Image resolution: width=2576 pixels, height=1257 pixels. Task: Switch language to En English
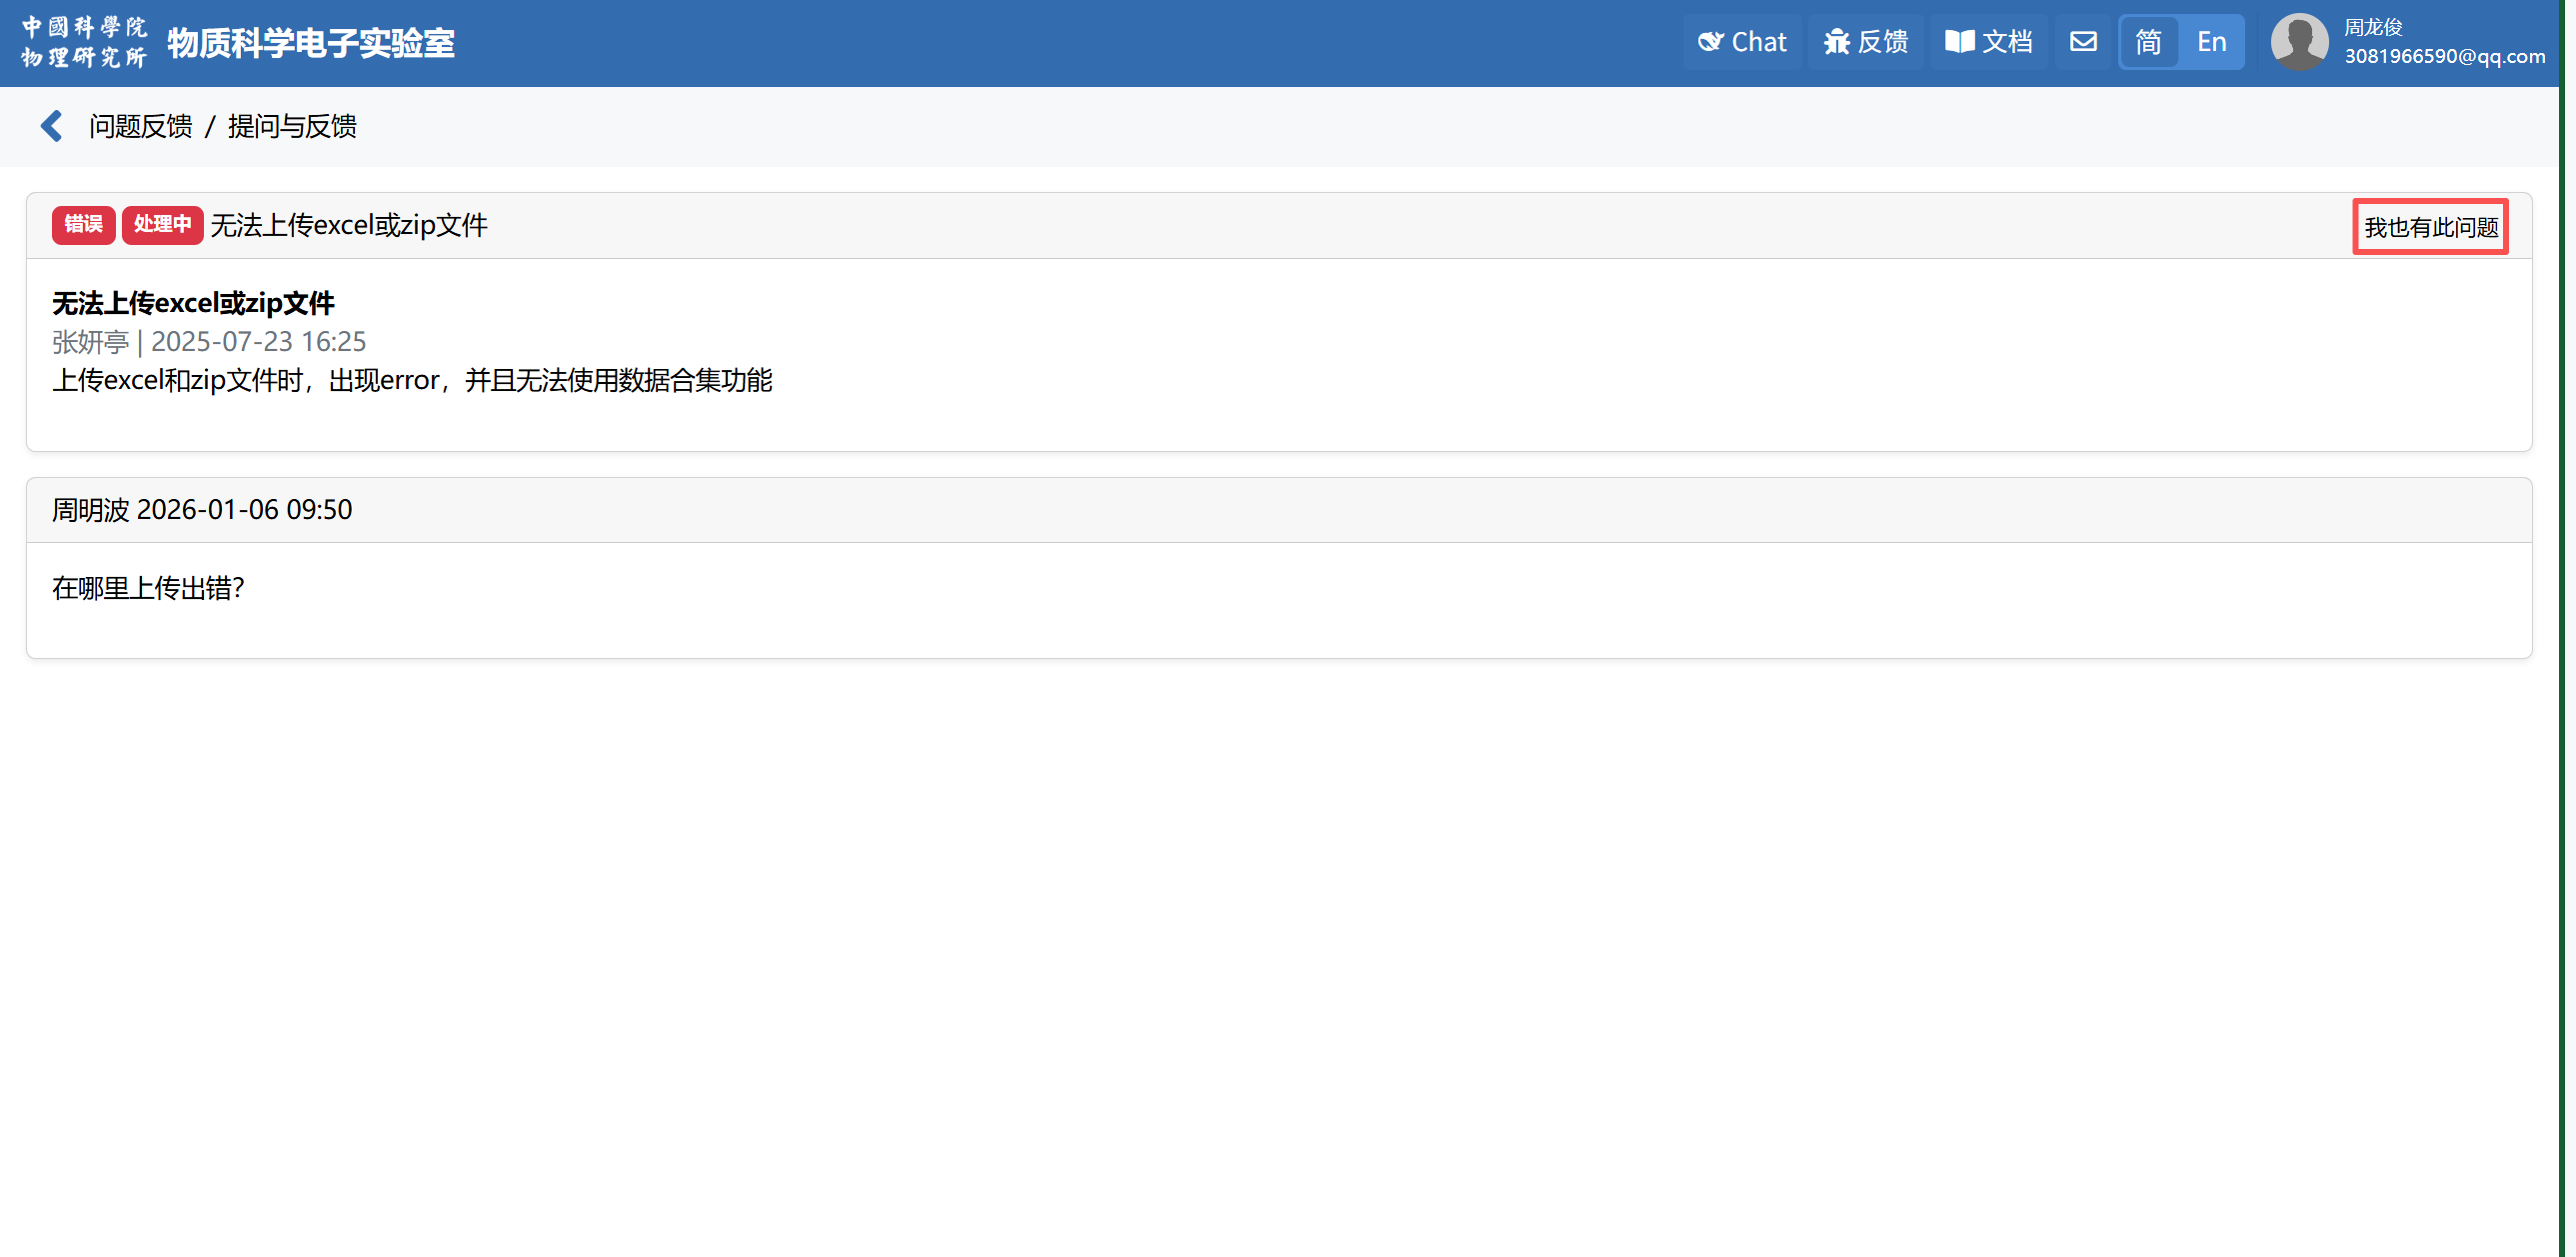[2211, 42]
